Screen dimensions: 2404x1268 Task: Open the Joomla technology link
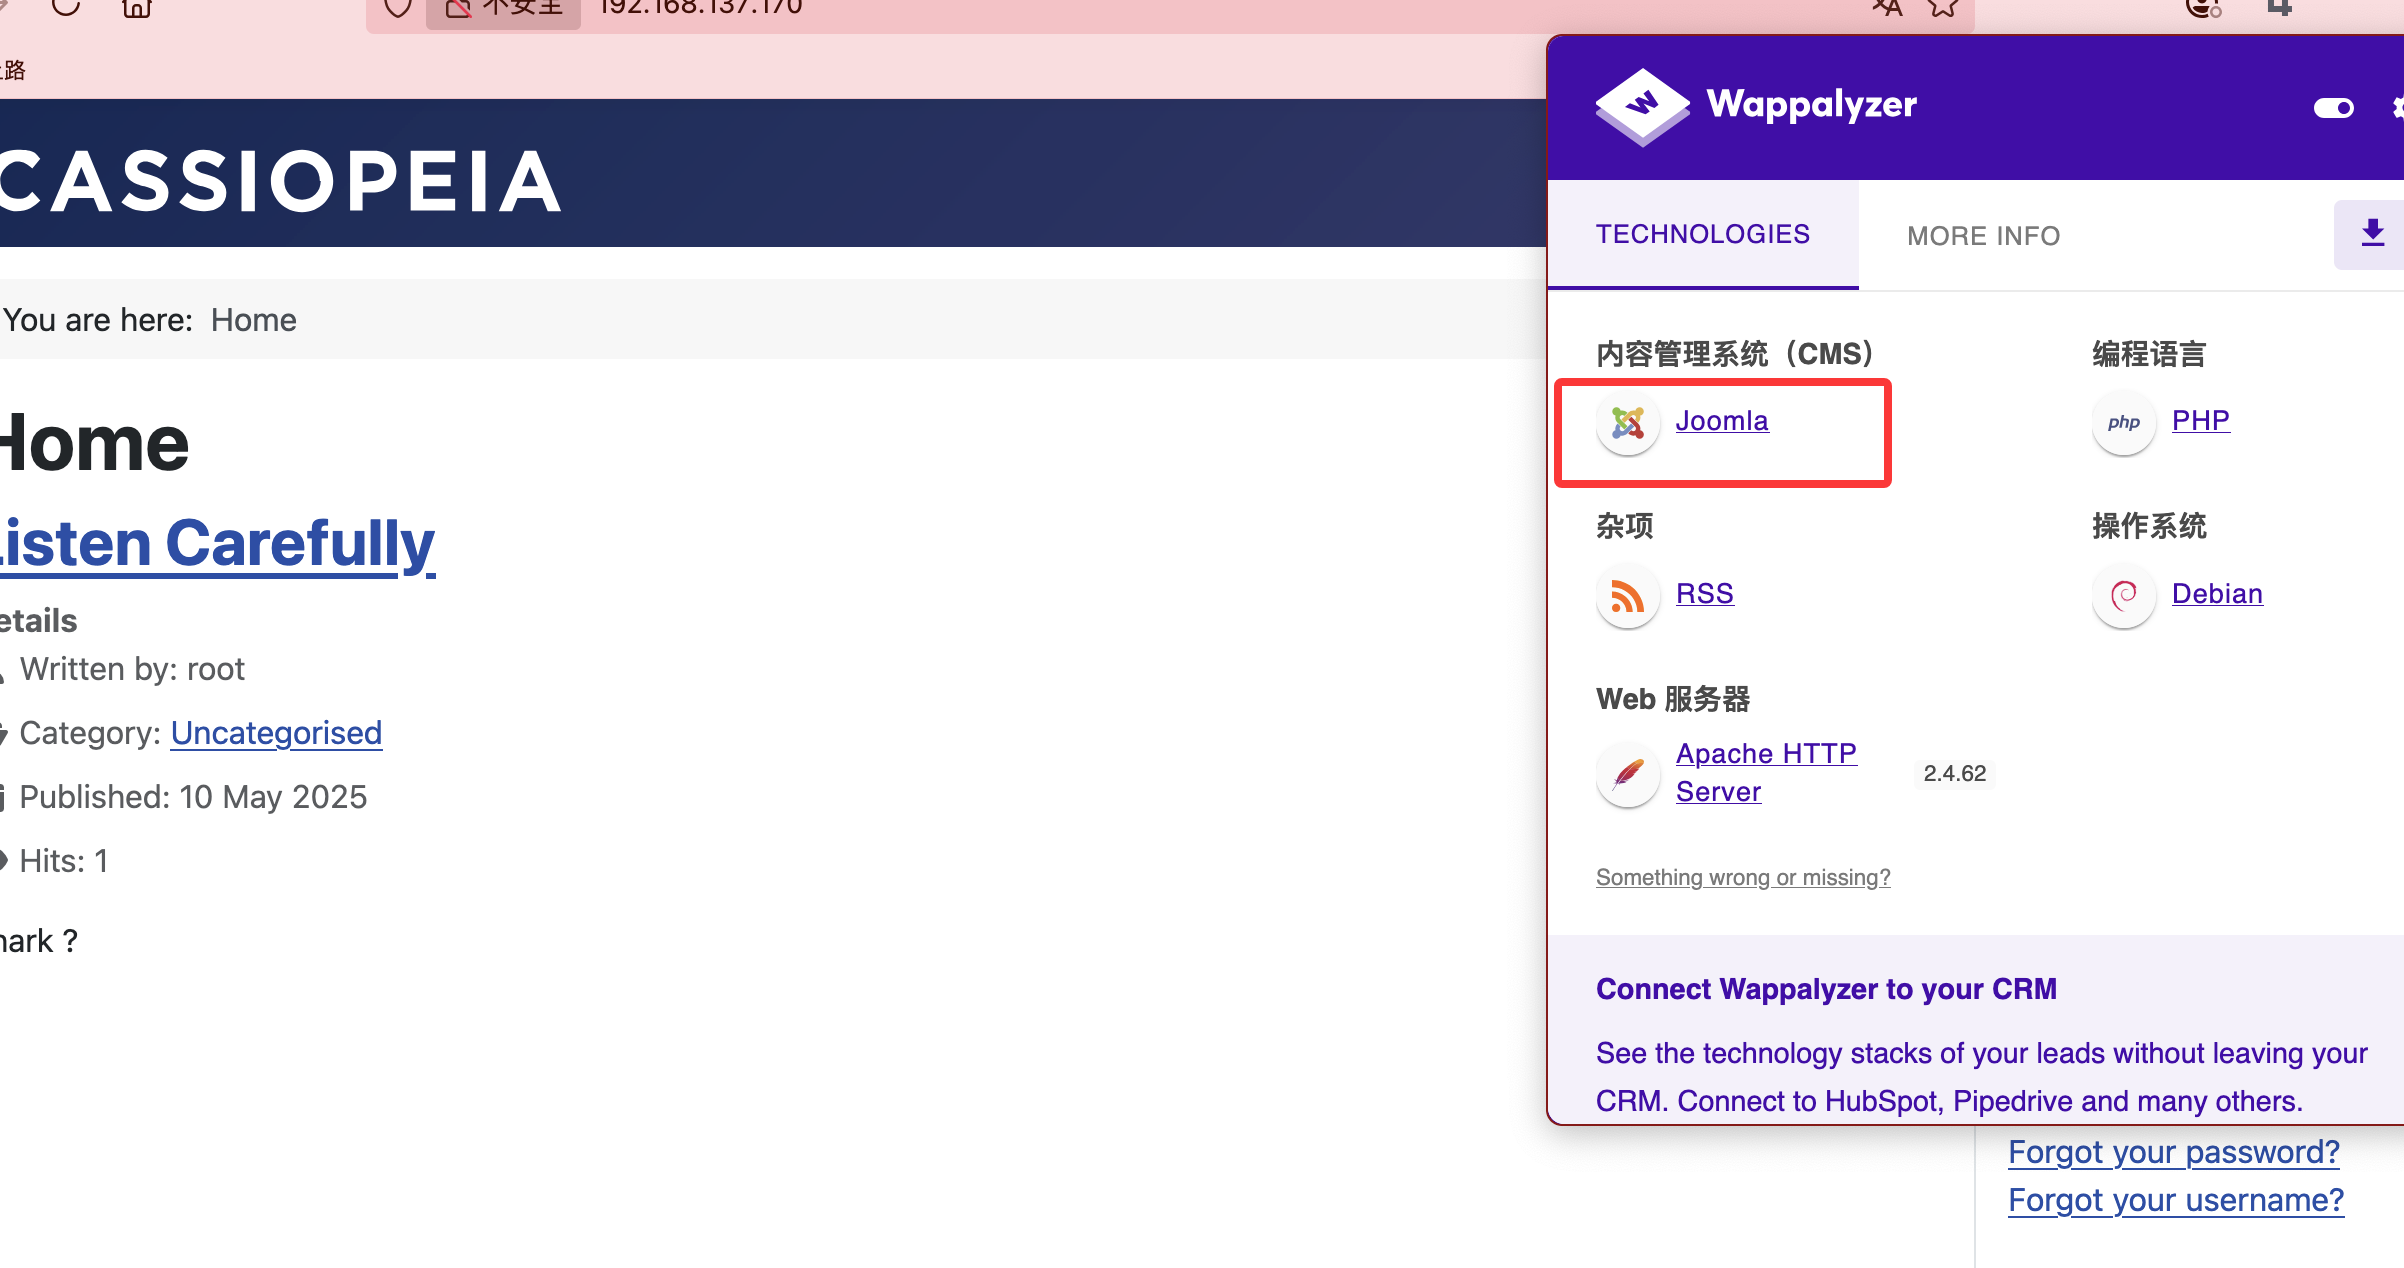1721,421
